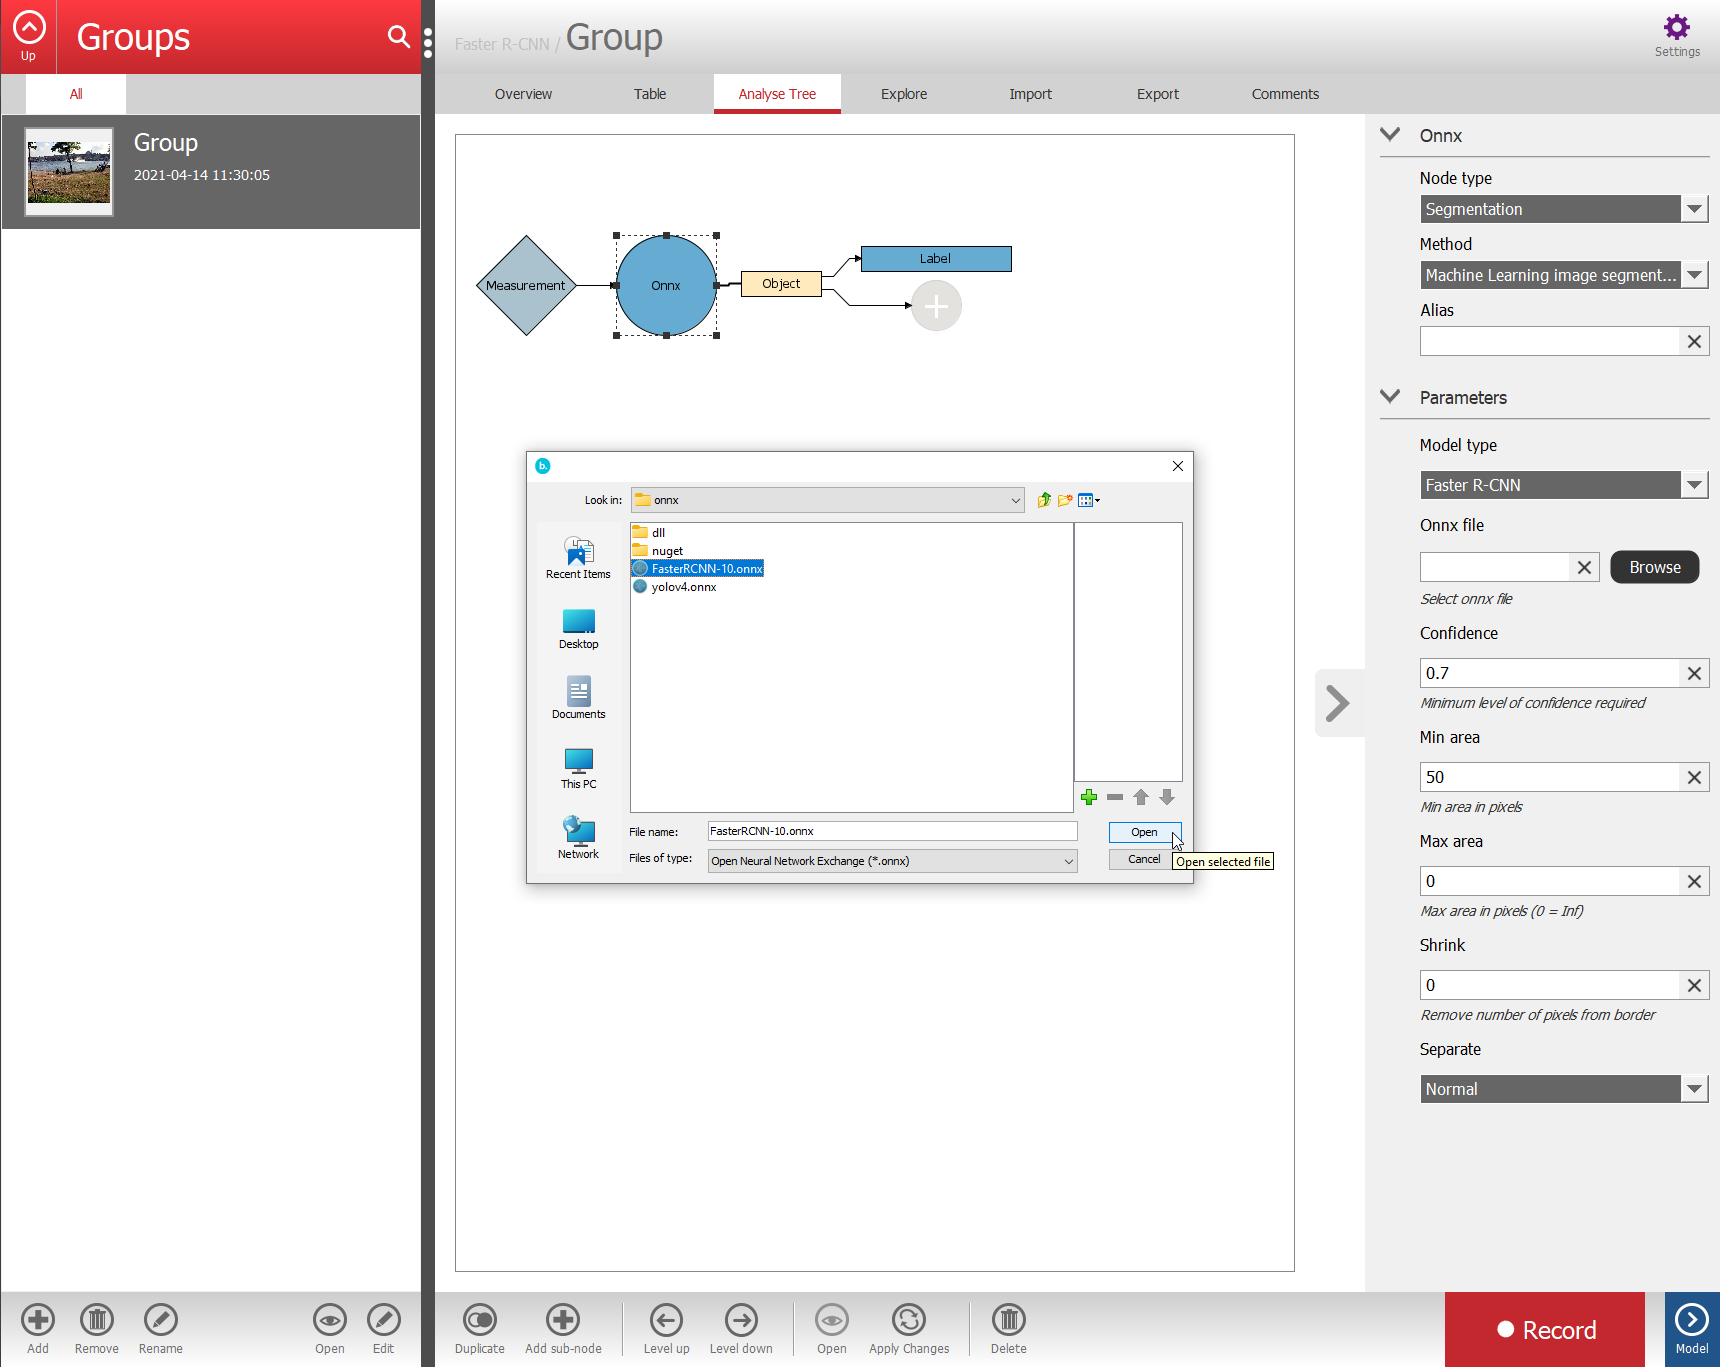
Task: Click the Add sub-node icon
Action: pyautogui.click(x=563, y=1320)
